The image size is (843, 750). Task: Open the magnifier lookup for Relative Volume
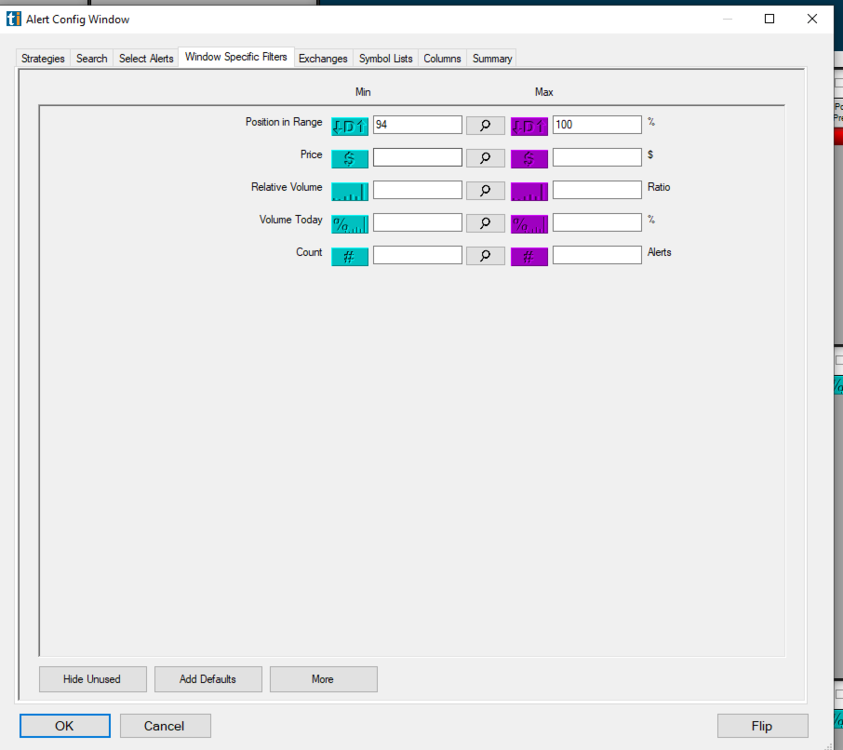[x=485, y=190]
